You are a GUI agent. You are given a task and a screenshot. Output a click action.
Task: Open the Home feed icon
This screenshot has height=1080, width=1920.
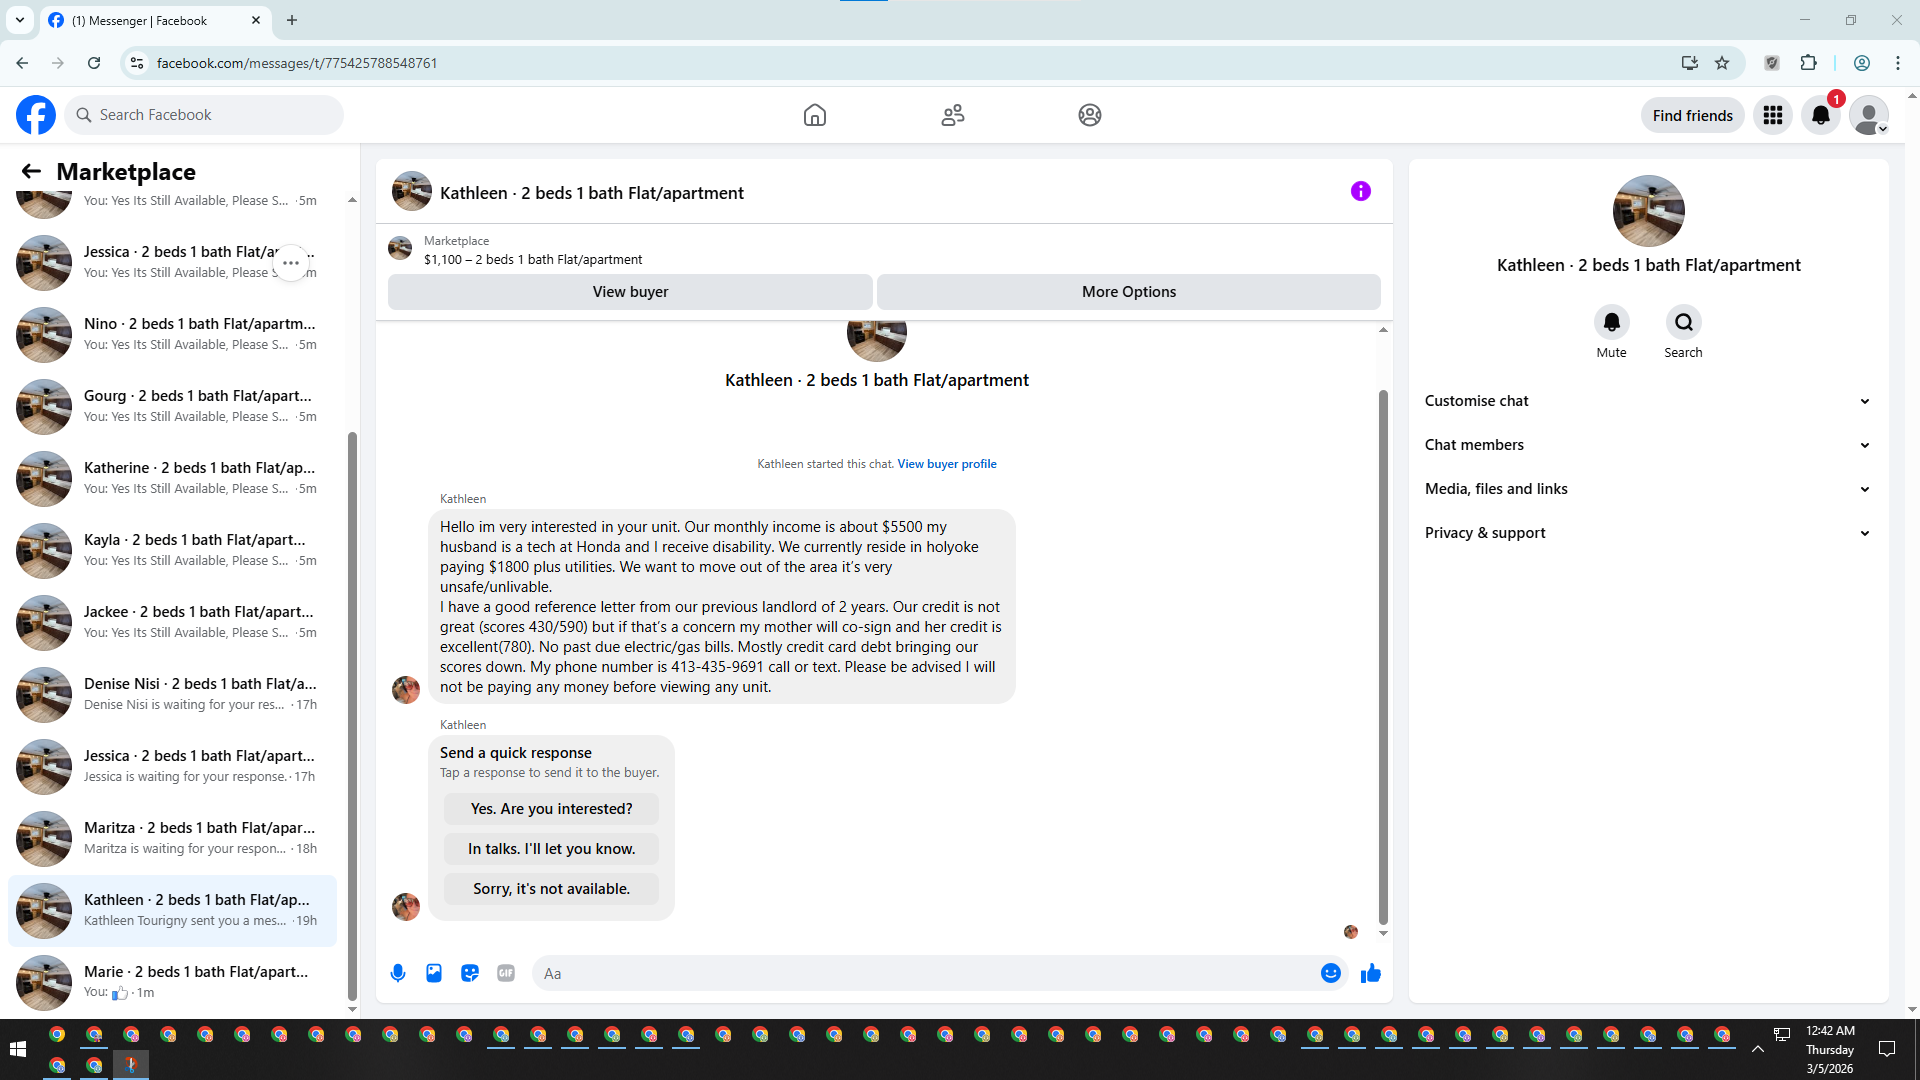point(815,115)
